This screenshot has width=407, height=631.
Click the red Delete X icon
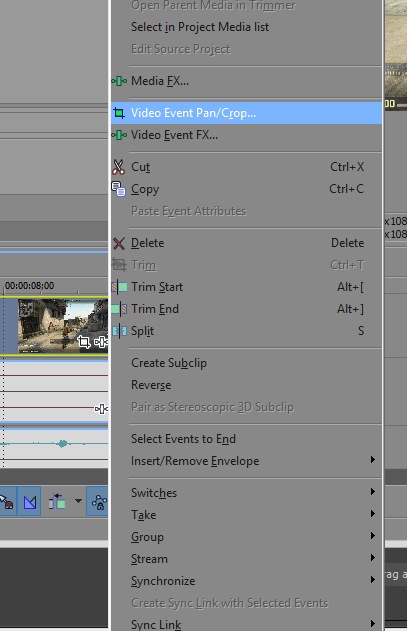coord(119,243)
